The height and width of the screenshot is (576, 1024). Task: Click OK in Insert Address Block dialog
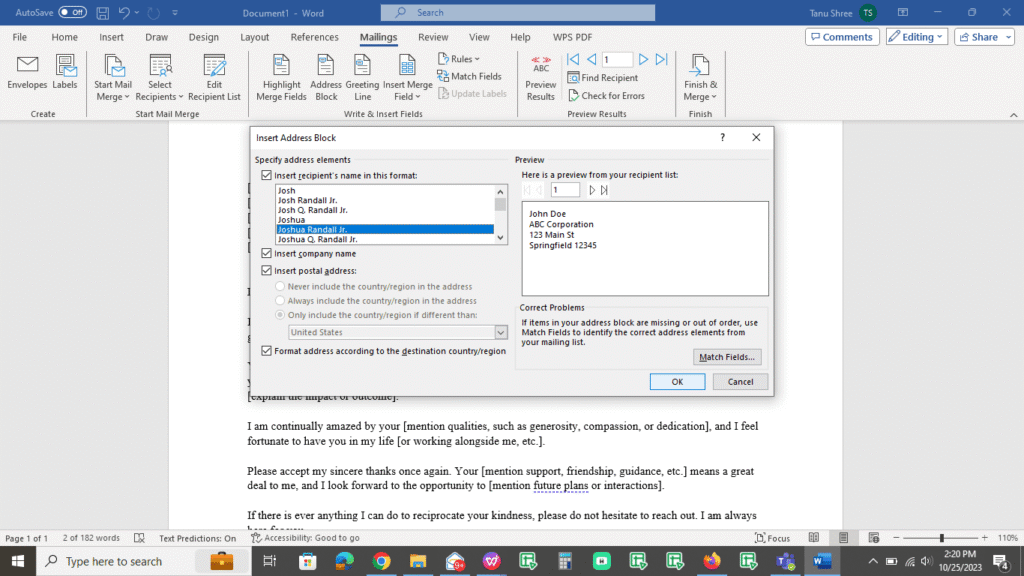coord(677,381)
